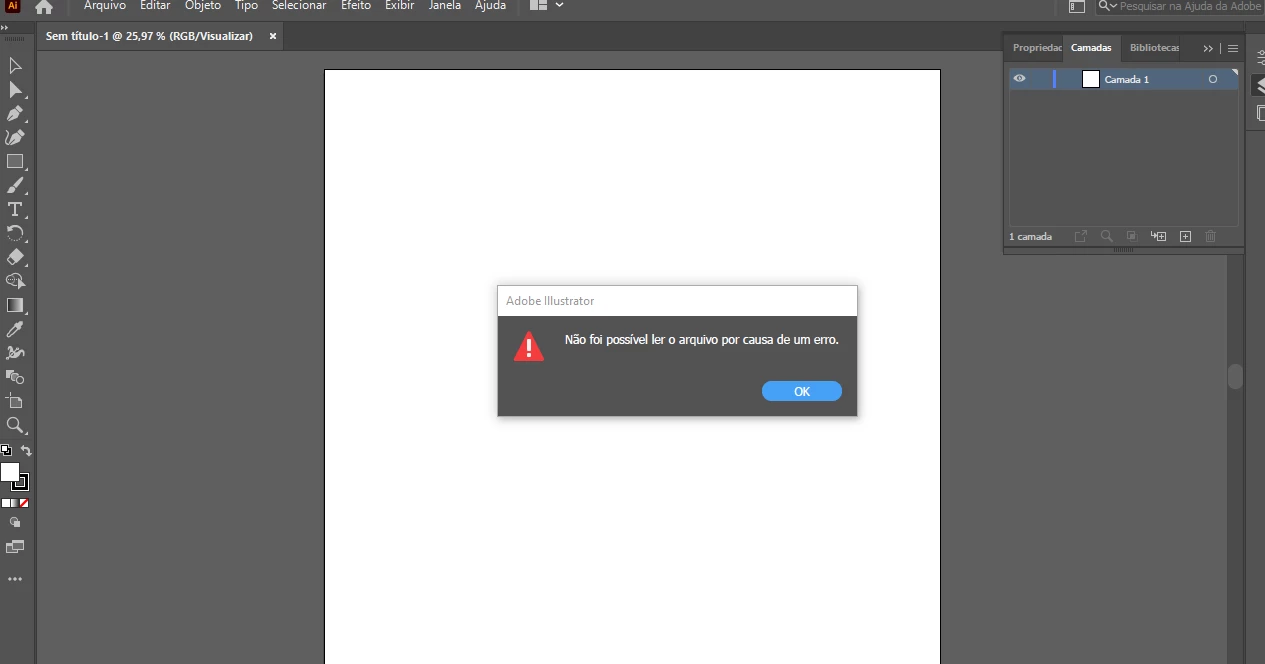The width and height of the screenshot is (1265, 664).
Task: Click the Stroke color box
Action: 22,483
